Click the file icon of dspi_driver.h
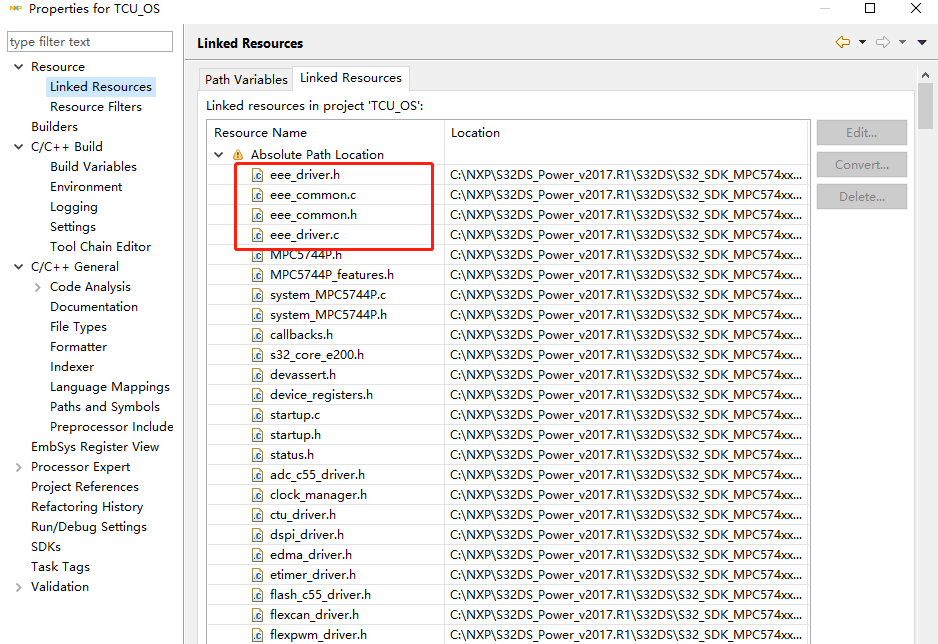 (257, 535)
